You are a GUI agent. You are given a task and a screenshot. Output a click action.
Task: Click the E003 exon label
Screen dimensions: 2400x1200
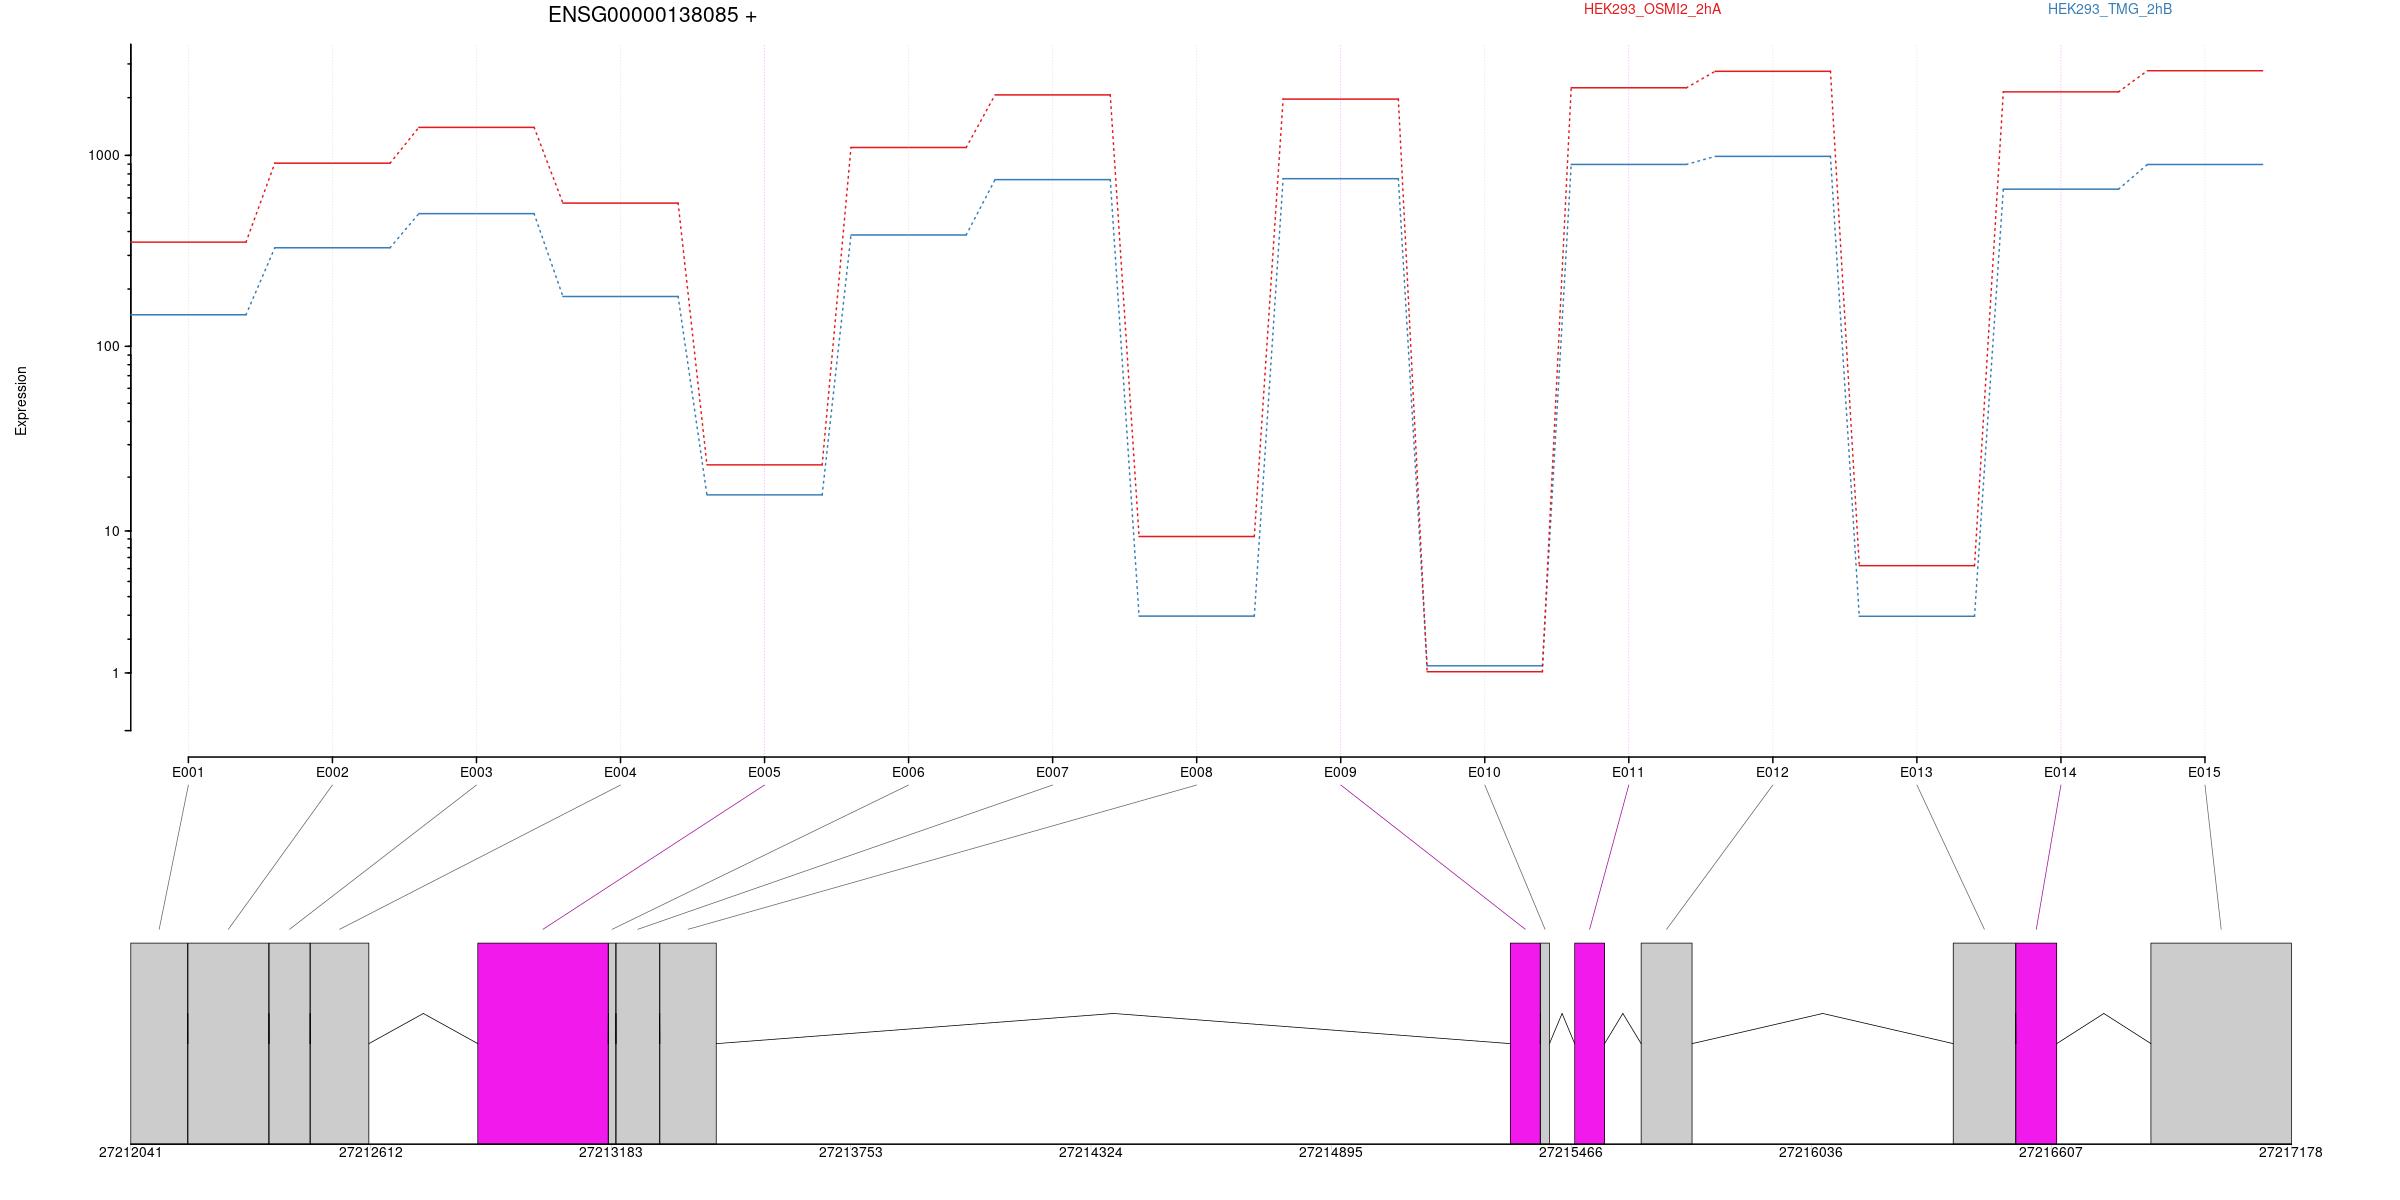click(476, 772)
